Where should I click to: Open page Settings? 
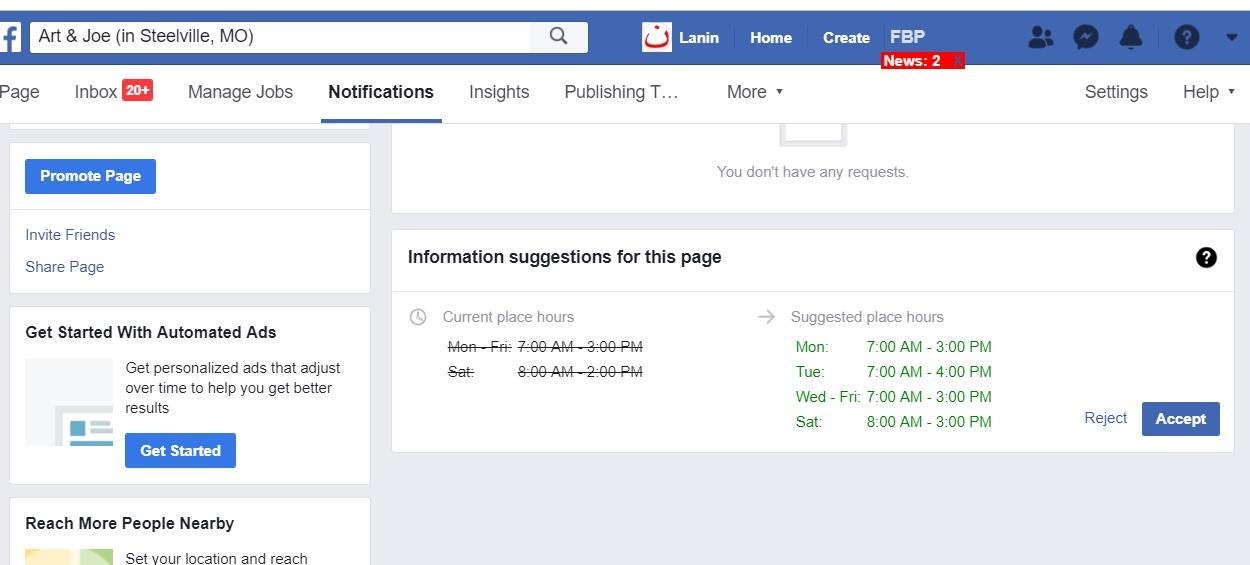[x=1116, y=92]
